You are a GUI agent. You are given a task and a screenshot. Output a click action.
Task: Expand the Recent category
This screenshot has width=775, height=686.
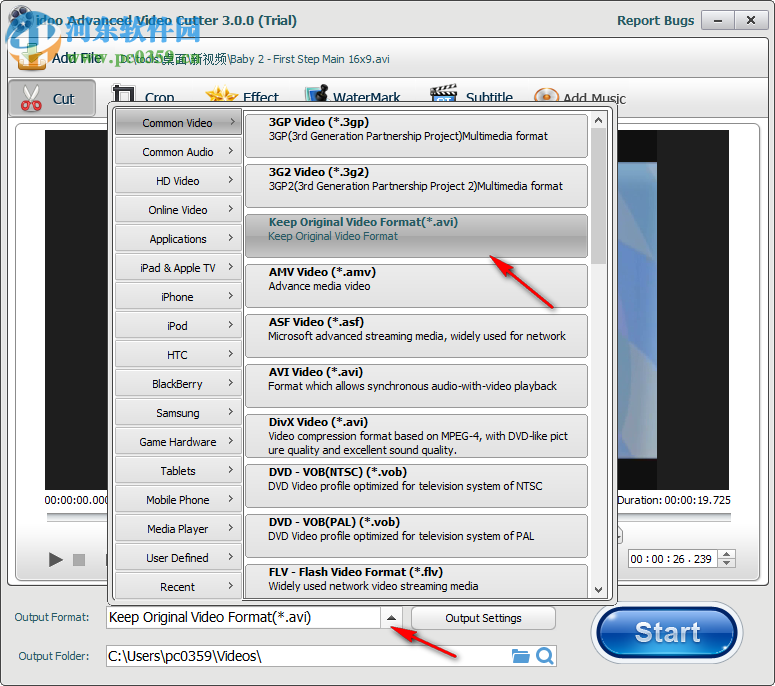(x=178, y=586)
